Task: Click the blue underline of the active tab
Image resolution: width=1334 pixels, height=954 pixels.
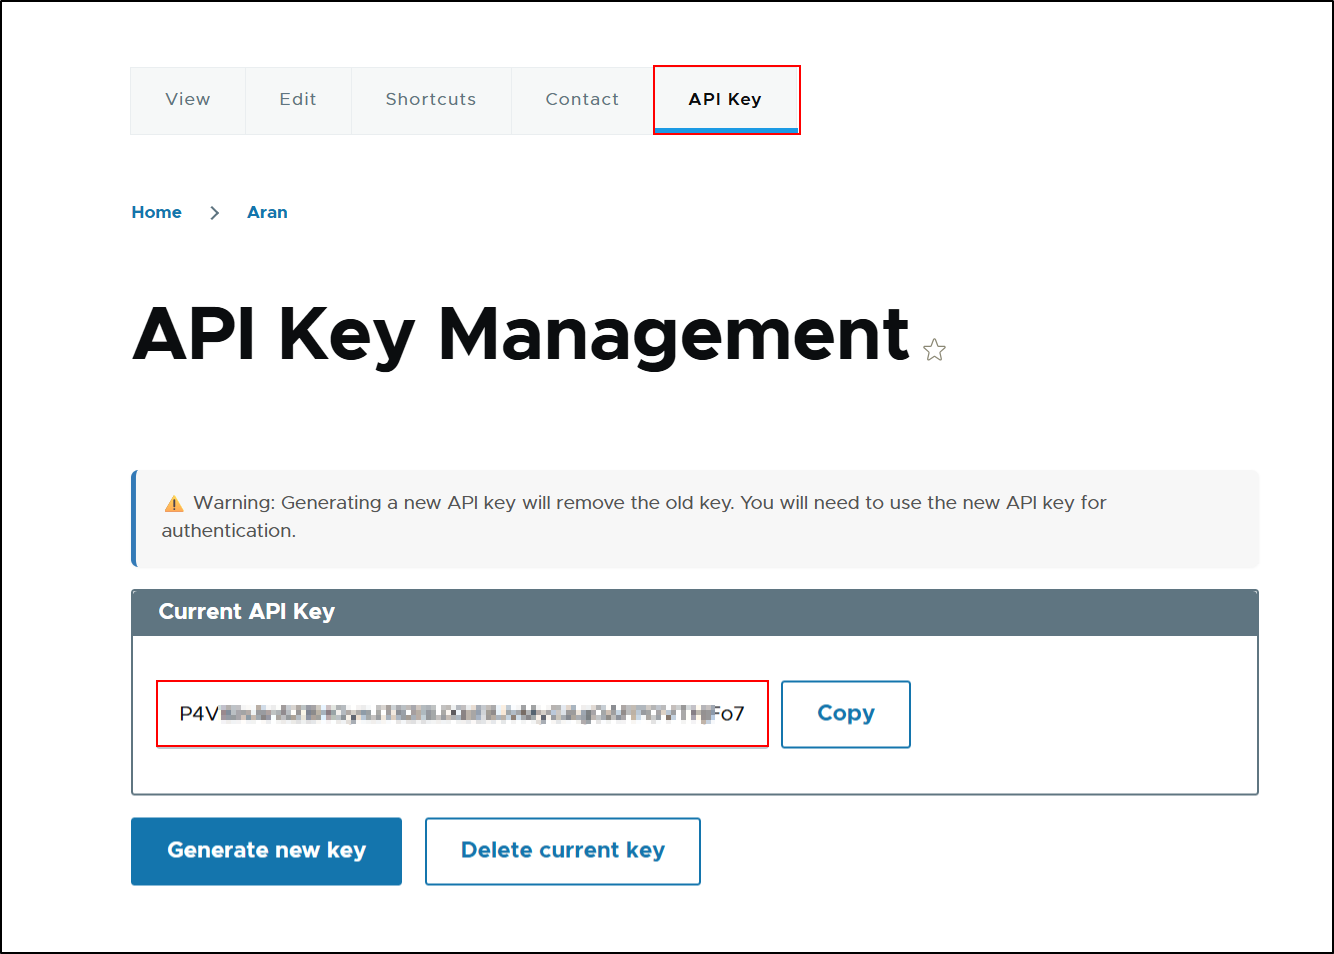Action: click(x=726, y=130)
